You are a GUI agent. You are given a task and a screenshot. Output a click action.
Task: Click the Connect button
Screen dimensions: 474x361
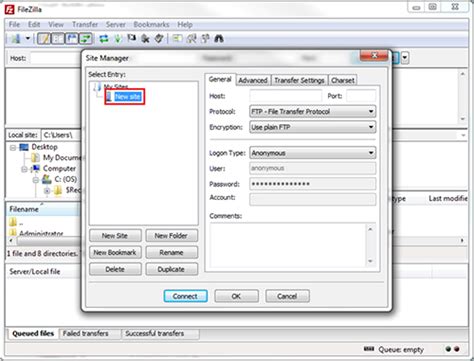pyautogui.click(x=185, y=296)
